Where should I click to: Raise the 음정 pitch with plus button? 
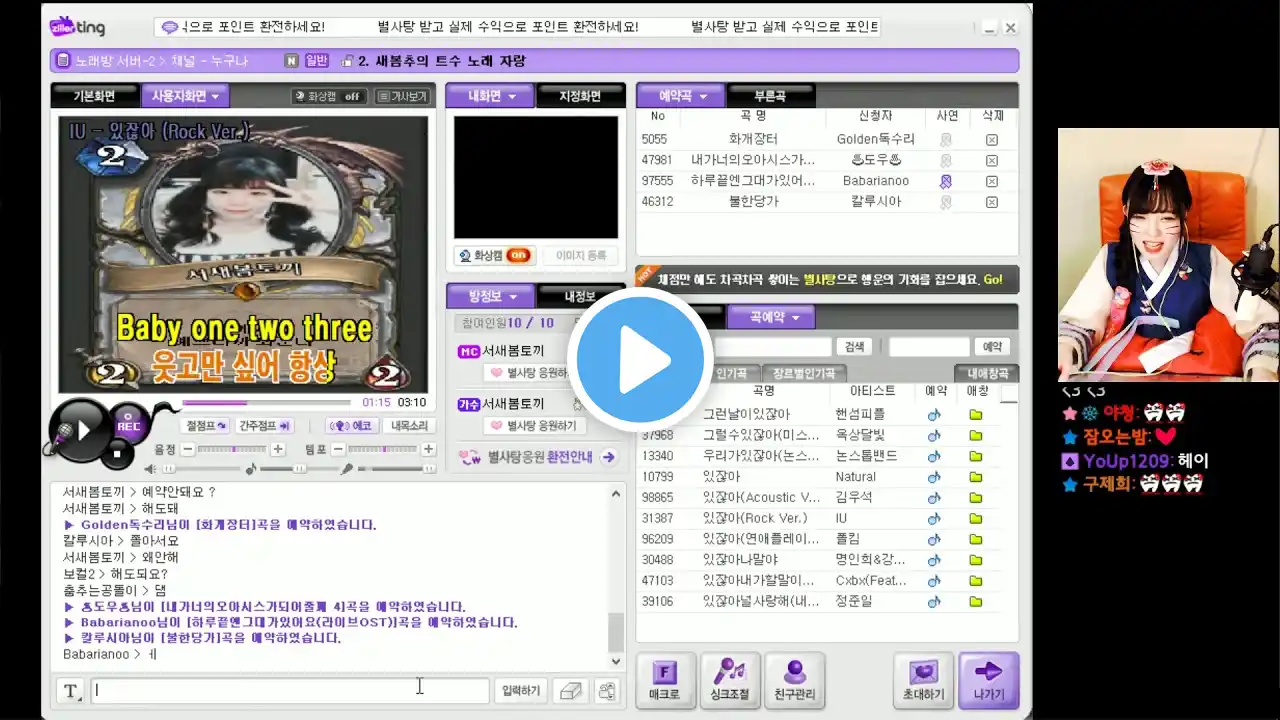click(278, 450)
